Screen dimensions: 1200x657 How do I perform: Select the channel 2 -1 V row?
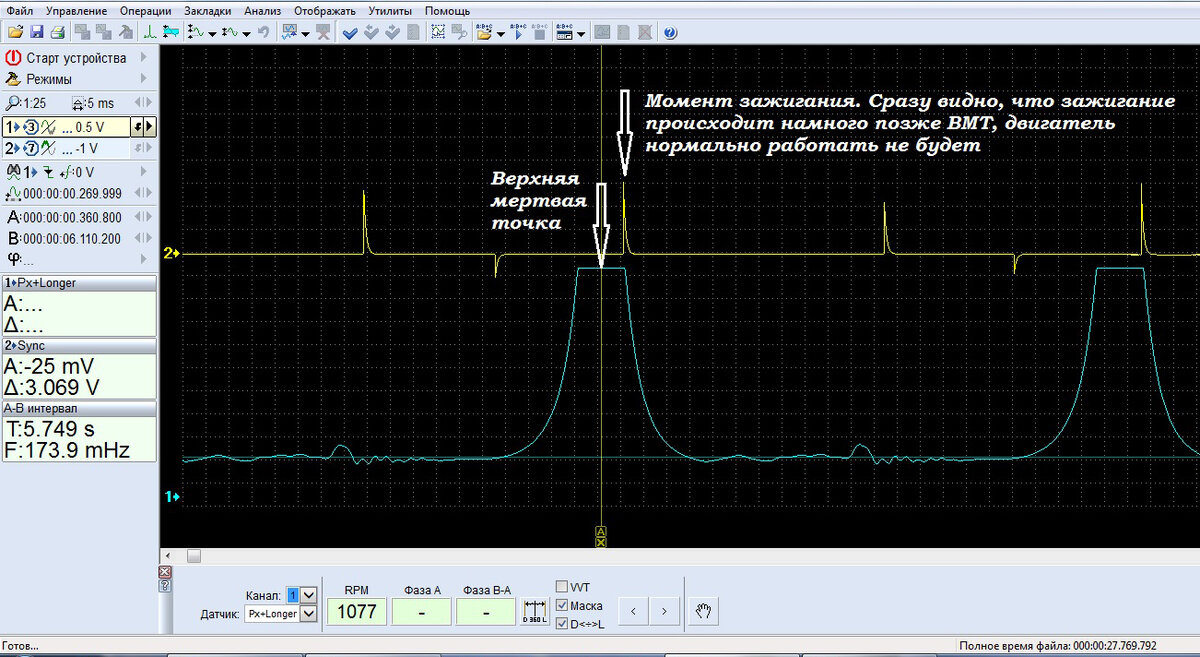click(x=65, y=149)
